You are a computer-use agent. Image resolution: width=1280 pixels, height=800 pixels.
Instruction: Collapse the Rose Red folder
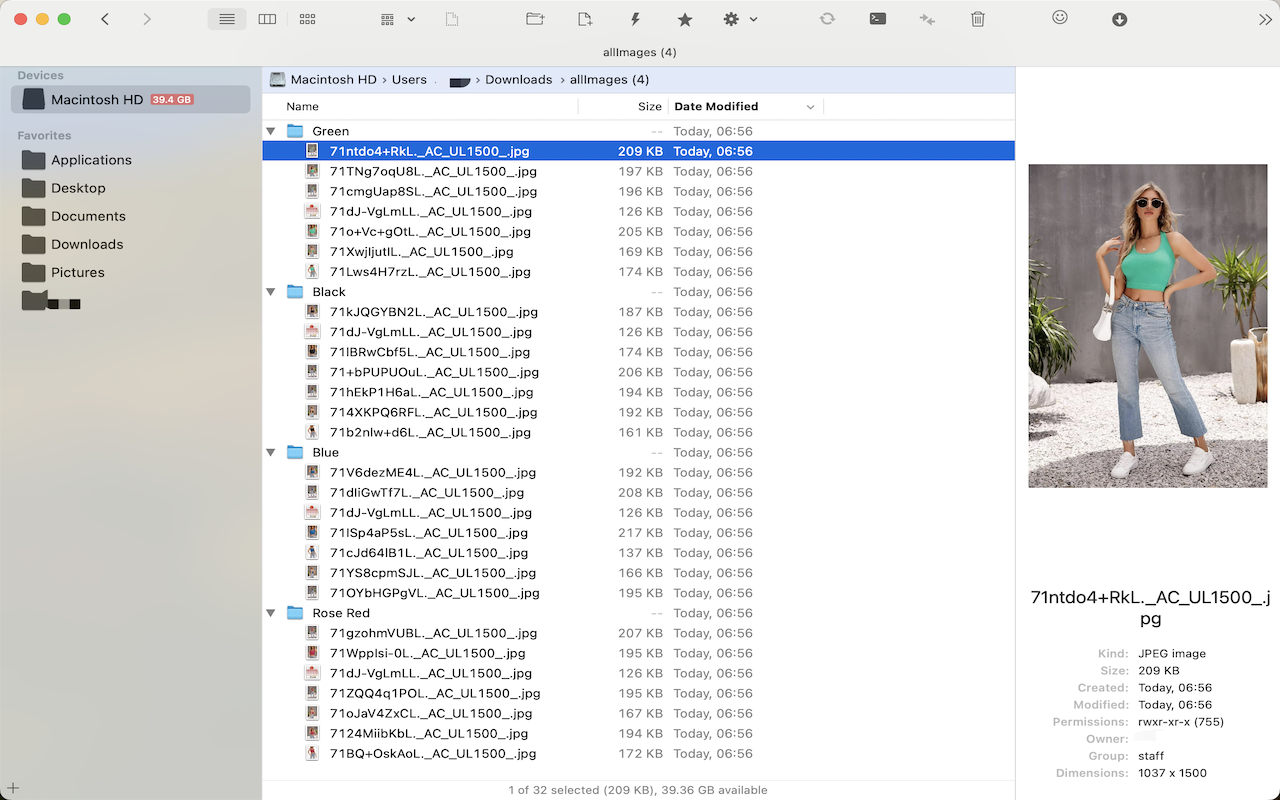(271, 612)
